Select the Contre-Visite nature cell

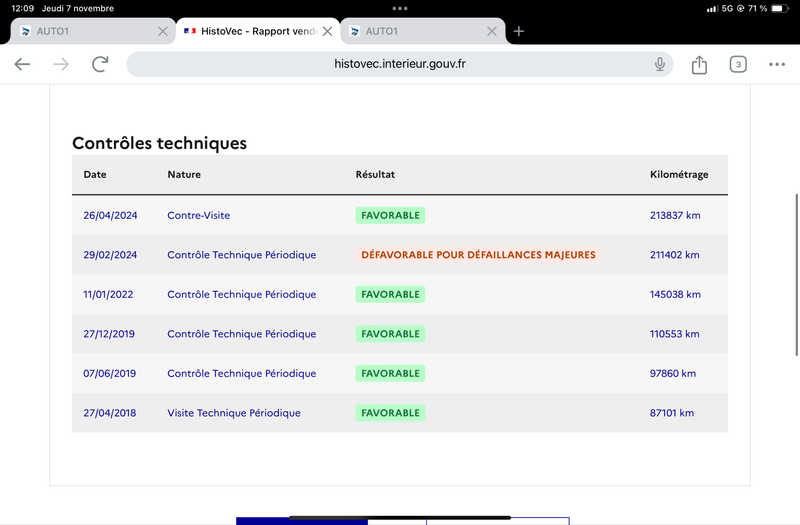coord(198,215)
